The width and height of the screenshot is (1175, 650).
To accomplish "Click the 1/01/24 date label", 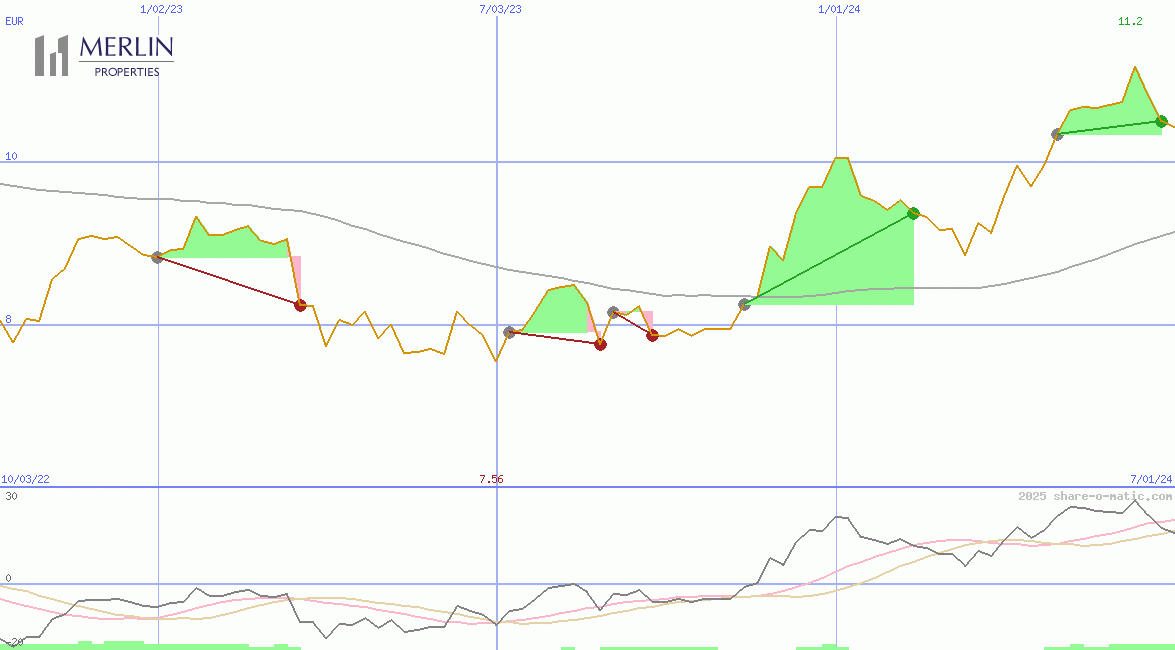I will (839, 9).
